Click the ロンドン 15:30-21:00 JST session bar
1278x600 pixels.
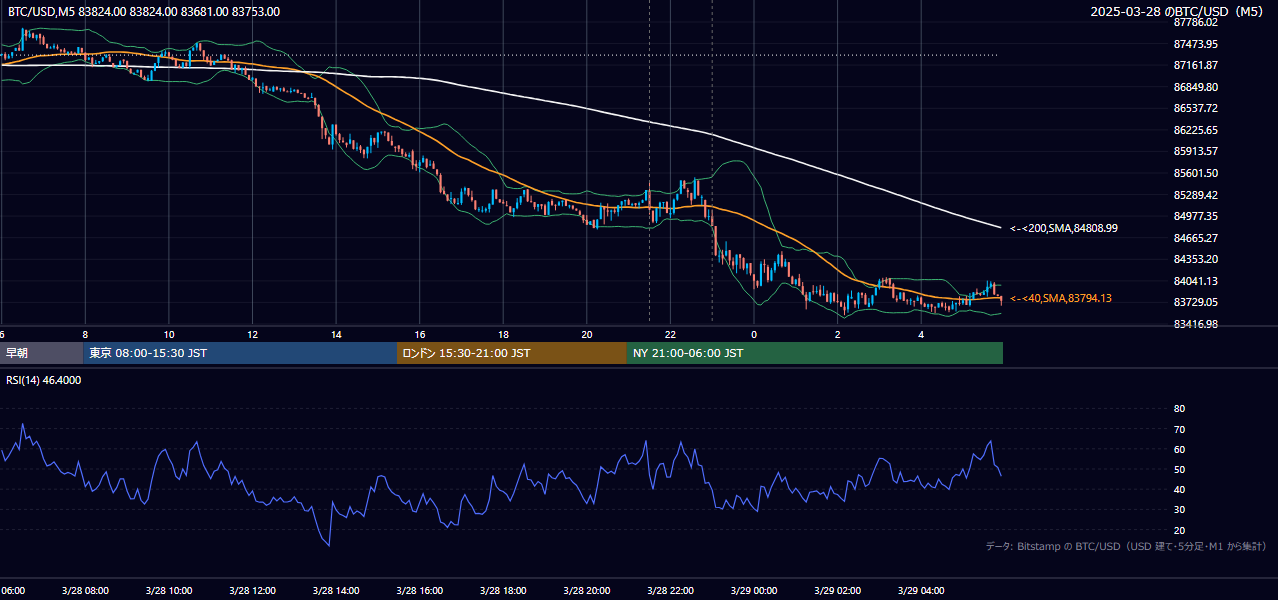512,353
